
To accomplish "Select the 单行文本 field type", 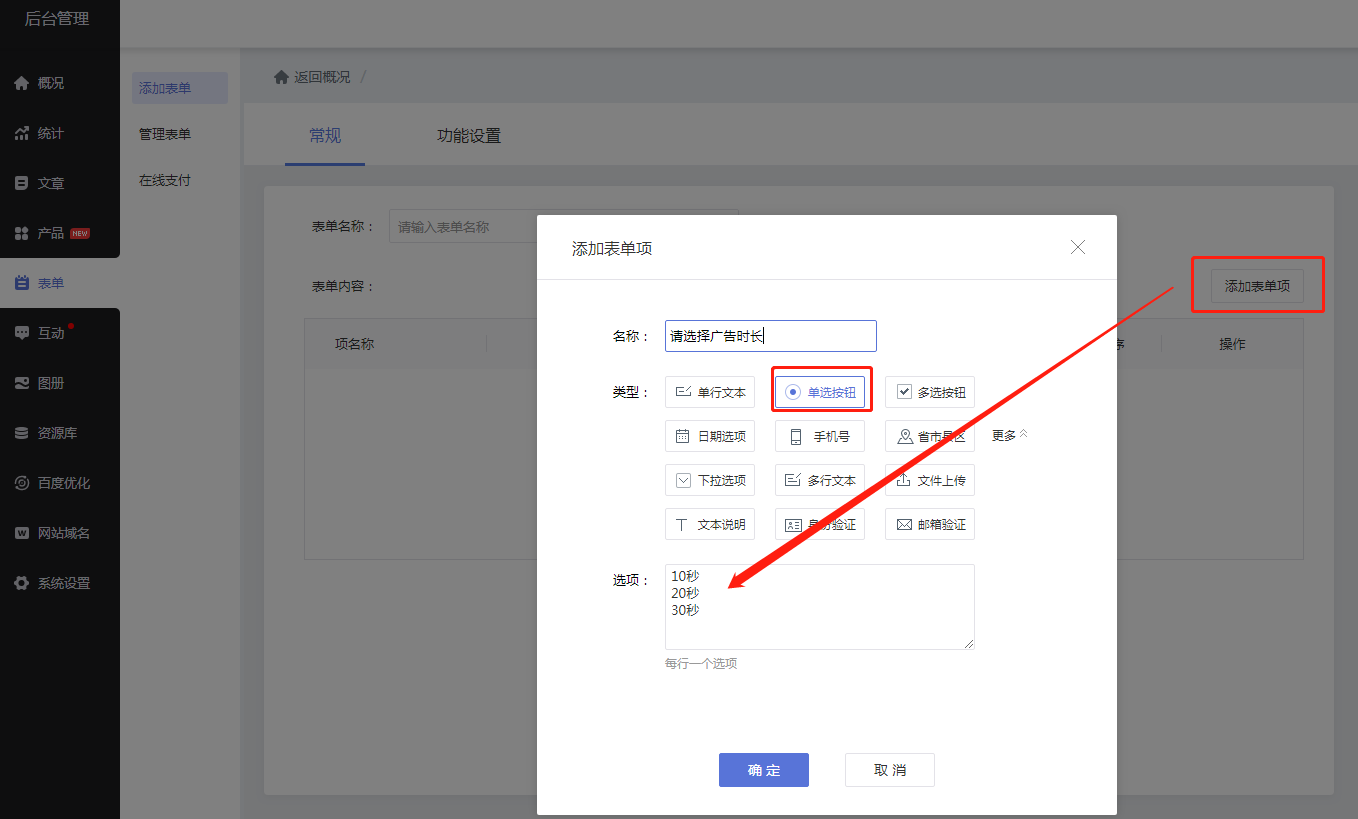I will point(710,392).
